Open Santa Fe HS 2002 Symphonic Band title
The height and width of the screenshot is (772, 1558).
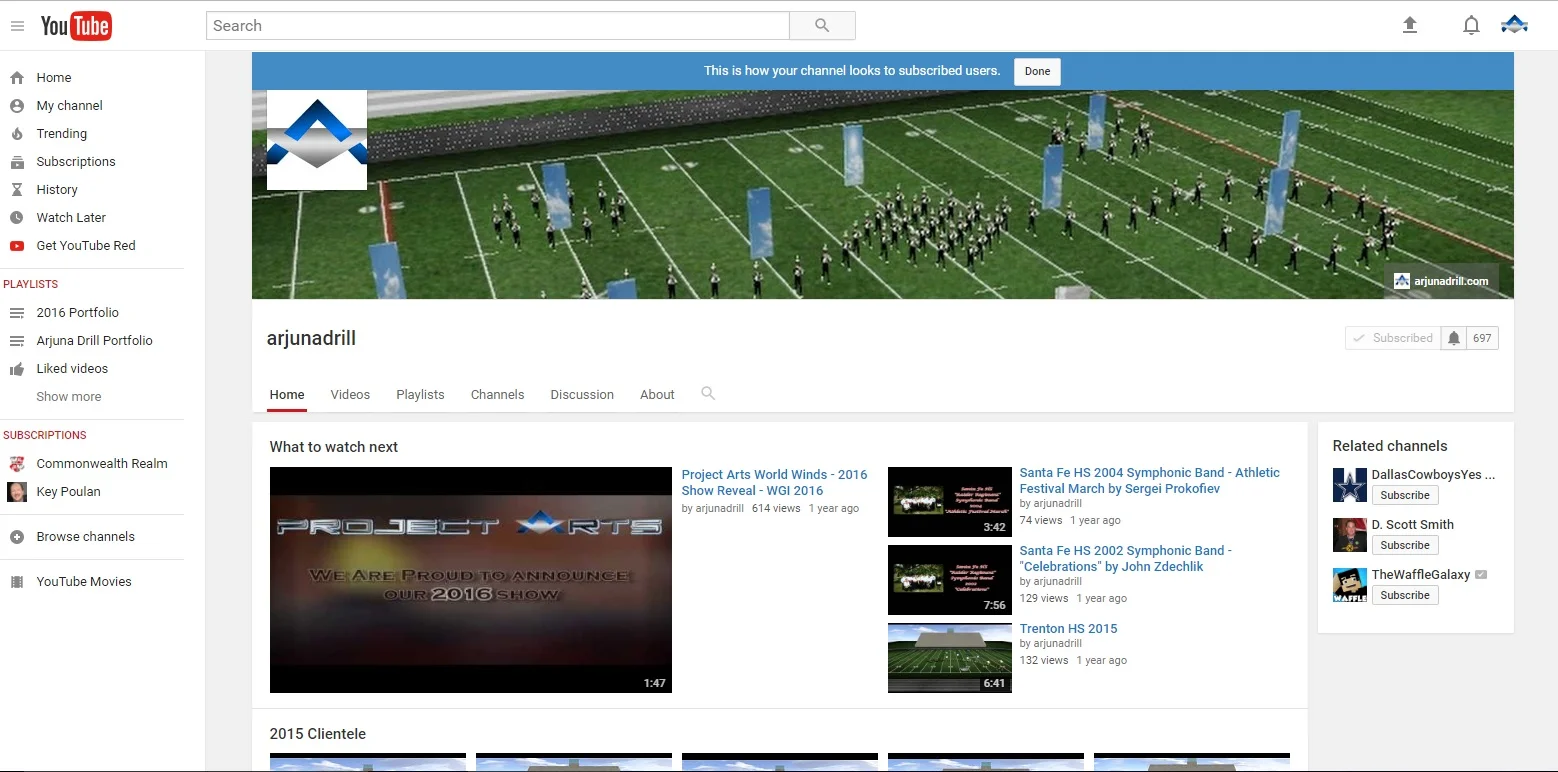point(1125,558)
